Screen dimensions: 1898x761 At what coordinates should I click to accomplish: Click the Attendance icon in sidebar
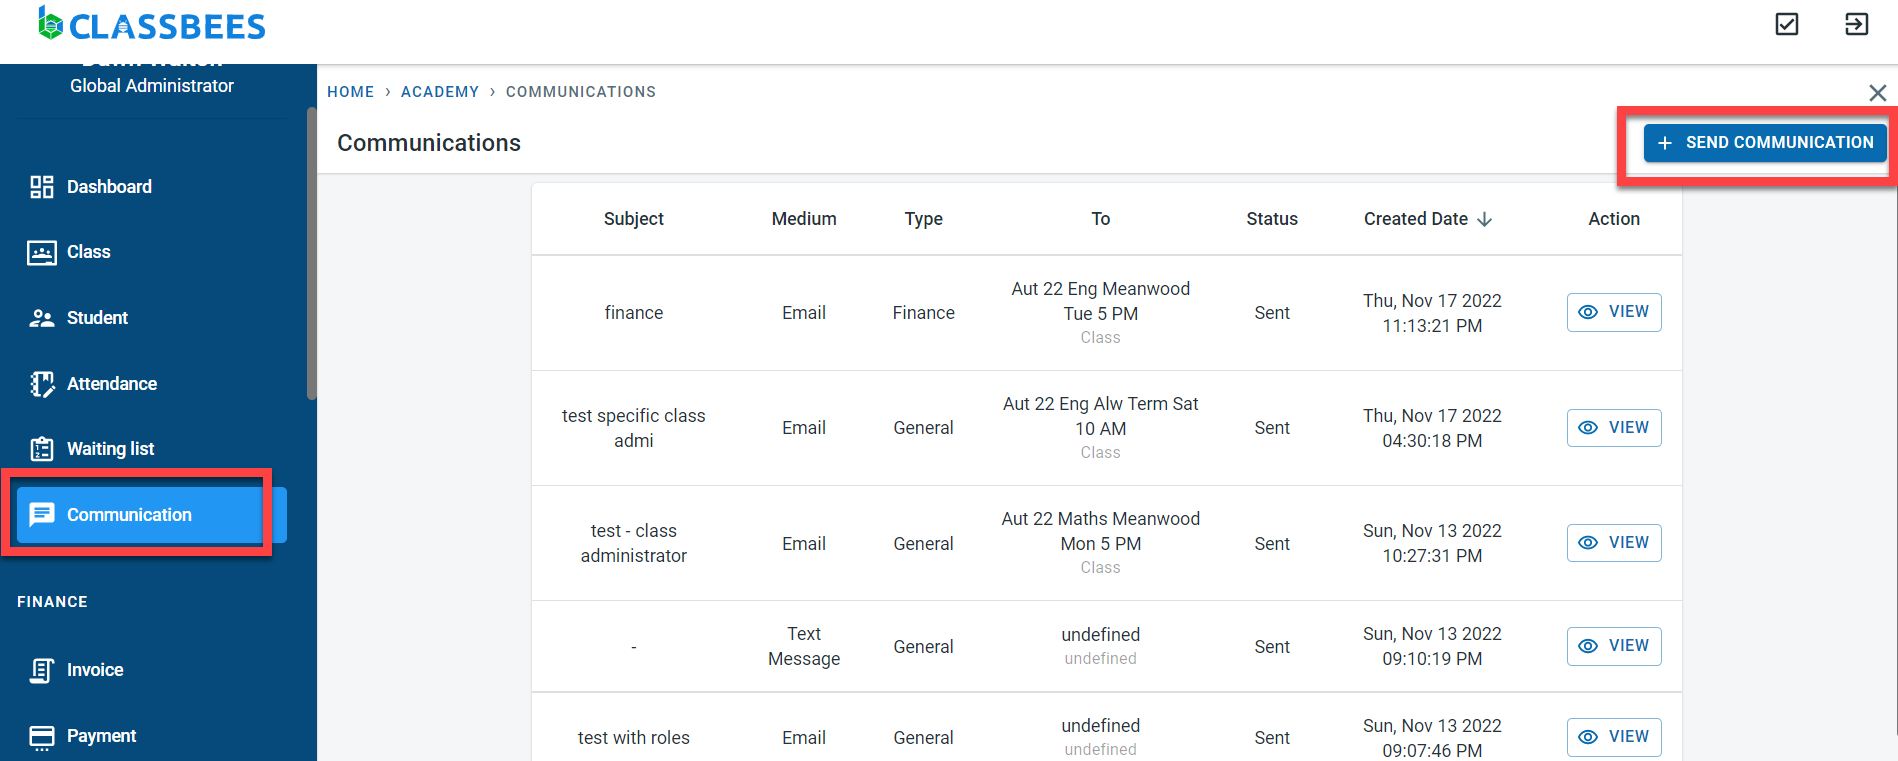click(x=41, y=384)
